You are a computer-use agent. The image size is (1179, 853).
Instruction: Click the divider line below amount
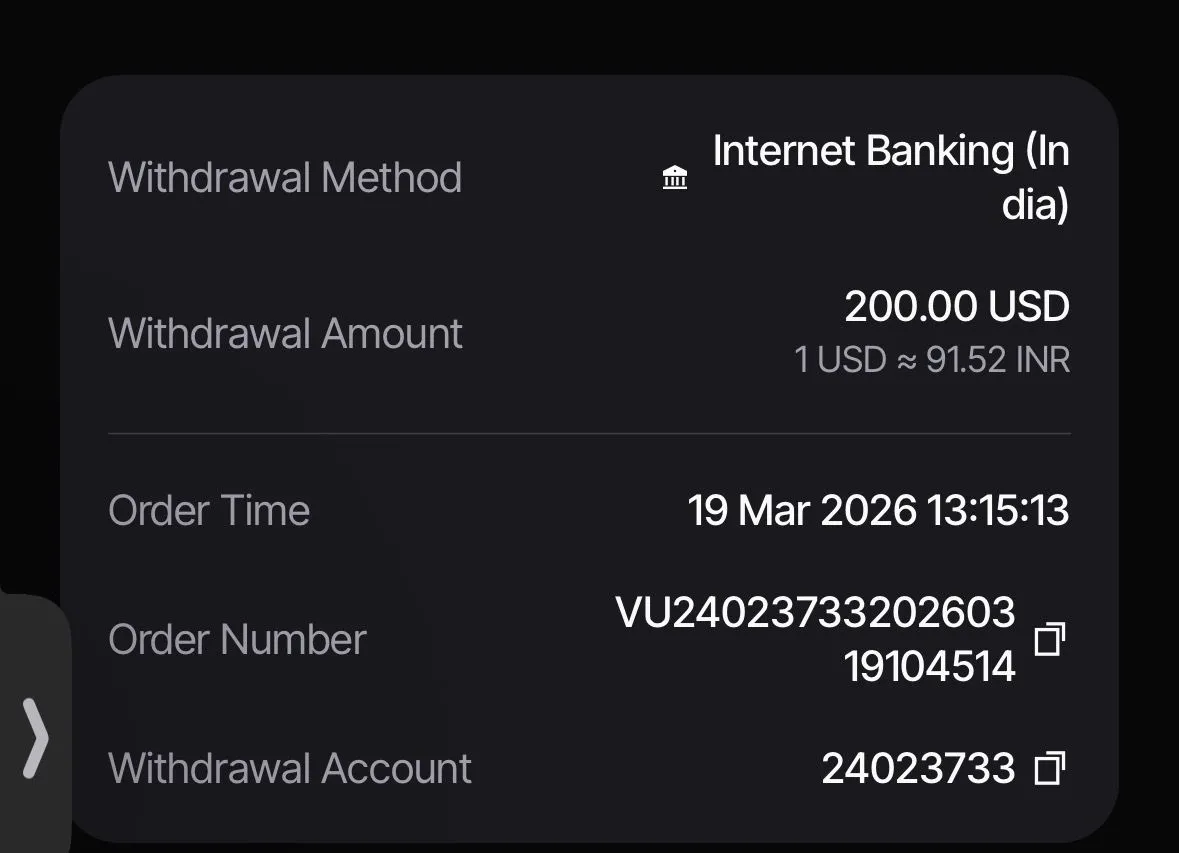click(x=590, y=433)
